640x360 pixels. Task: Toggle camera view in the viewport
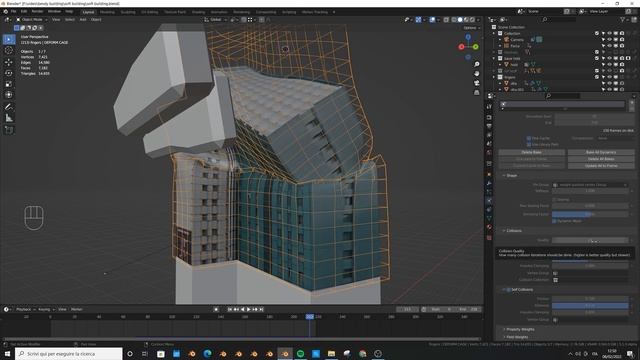pyautogui.click(x=476, y=83)
